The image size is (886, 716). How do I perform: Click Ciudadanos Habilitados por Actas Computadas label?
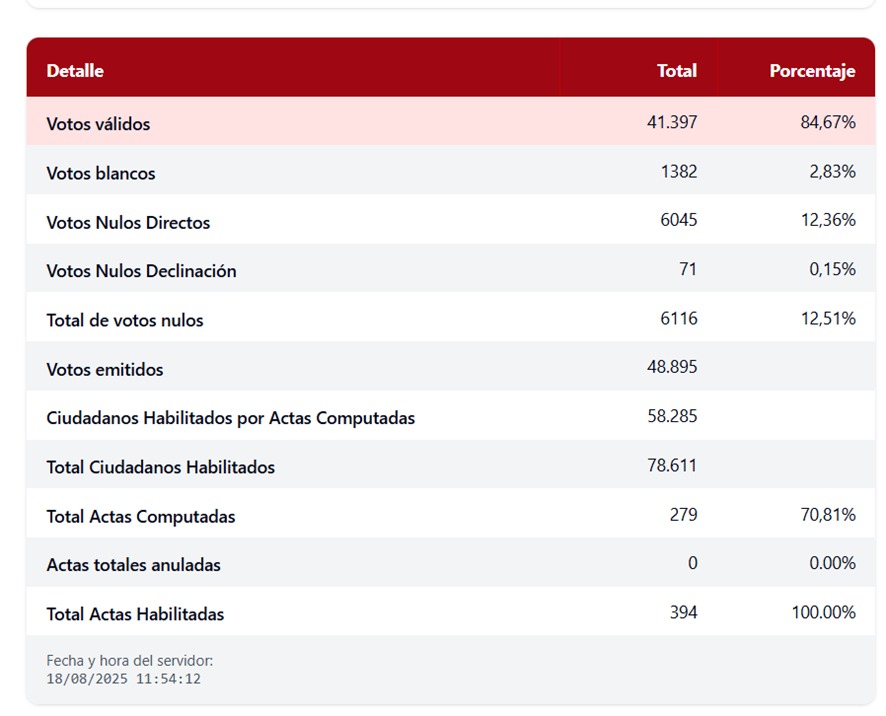pyautogui.click(x=230, y=418)
